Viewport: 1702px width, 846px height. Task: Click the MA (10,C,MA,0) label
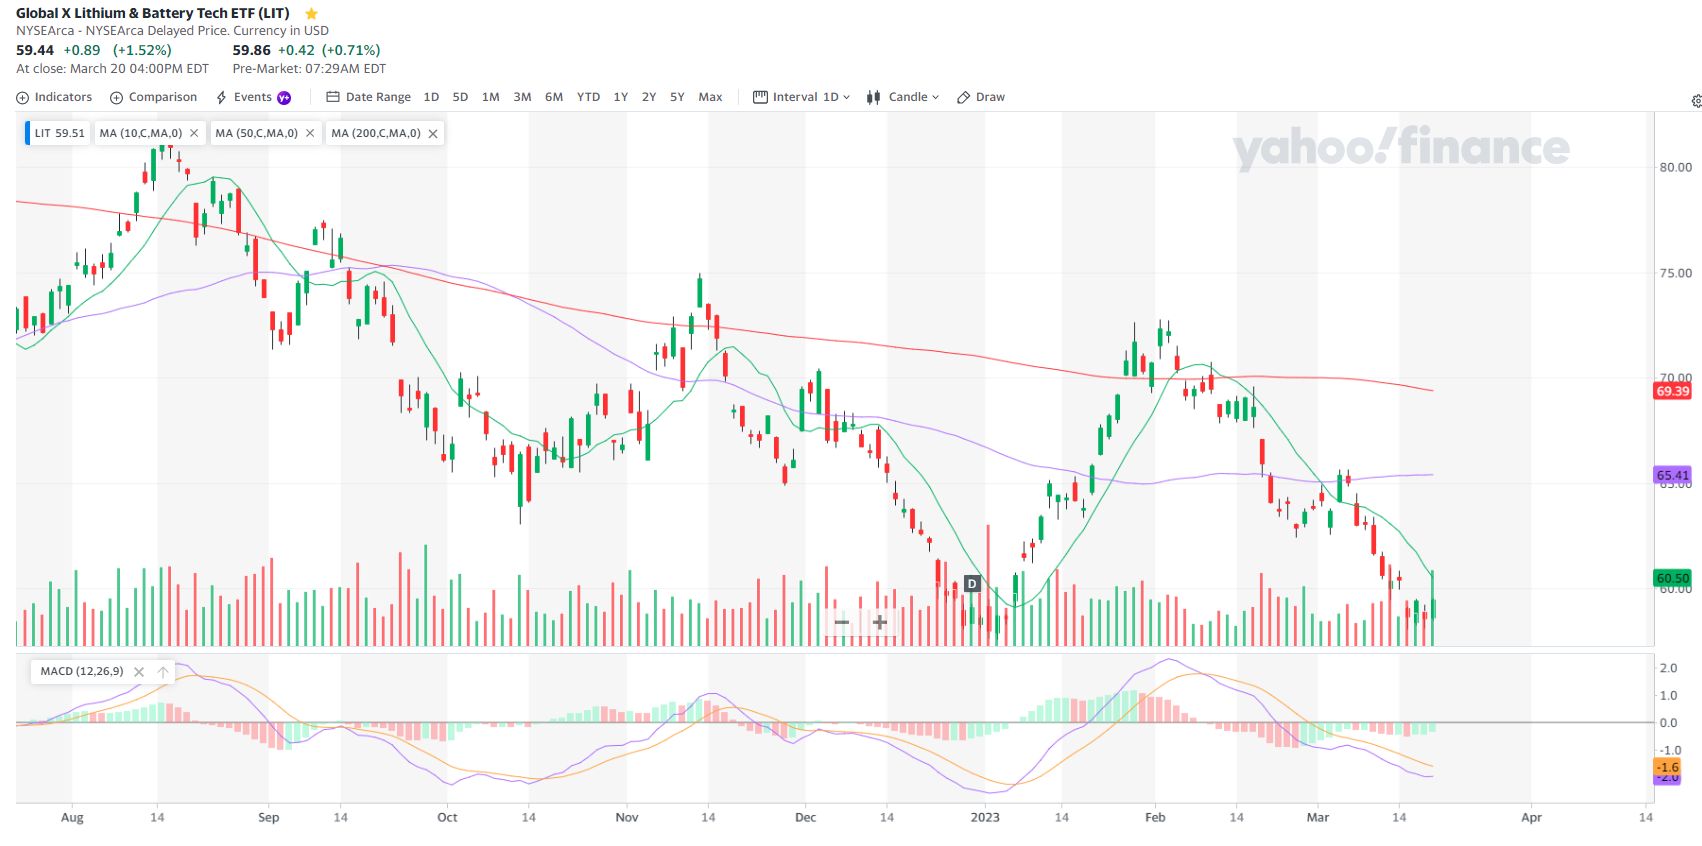coord(141,133)
